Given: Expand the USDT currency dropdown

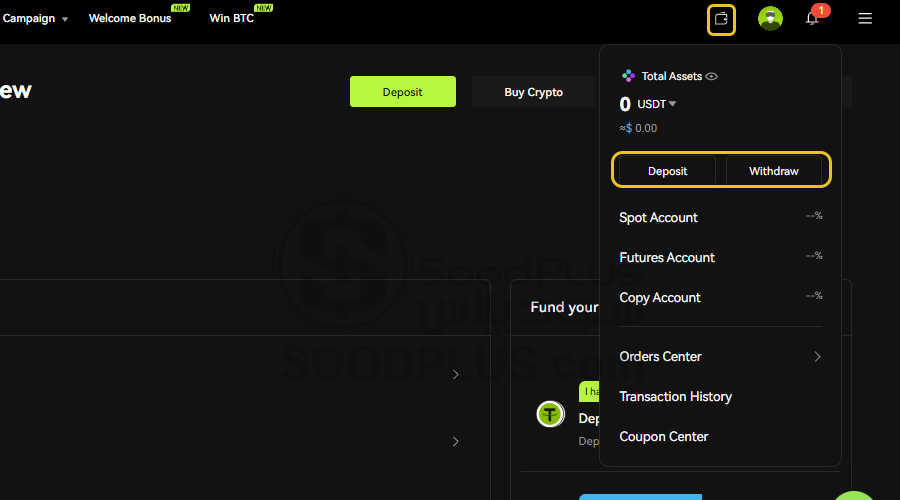Looking at the screenshot, I should 672,104.
